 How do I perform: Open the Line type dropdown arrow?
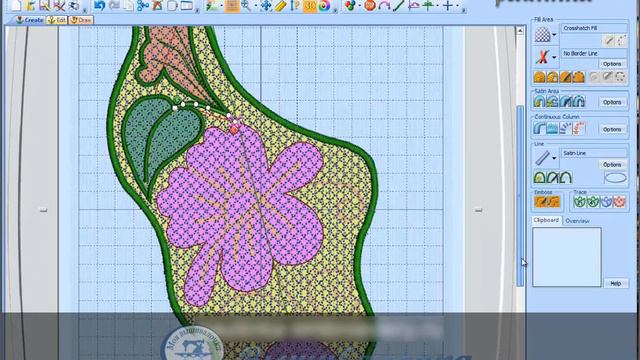click(x=554, y=158)
